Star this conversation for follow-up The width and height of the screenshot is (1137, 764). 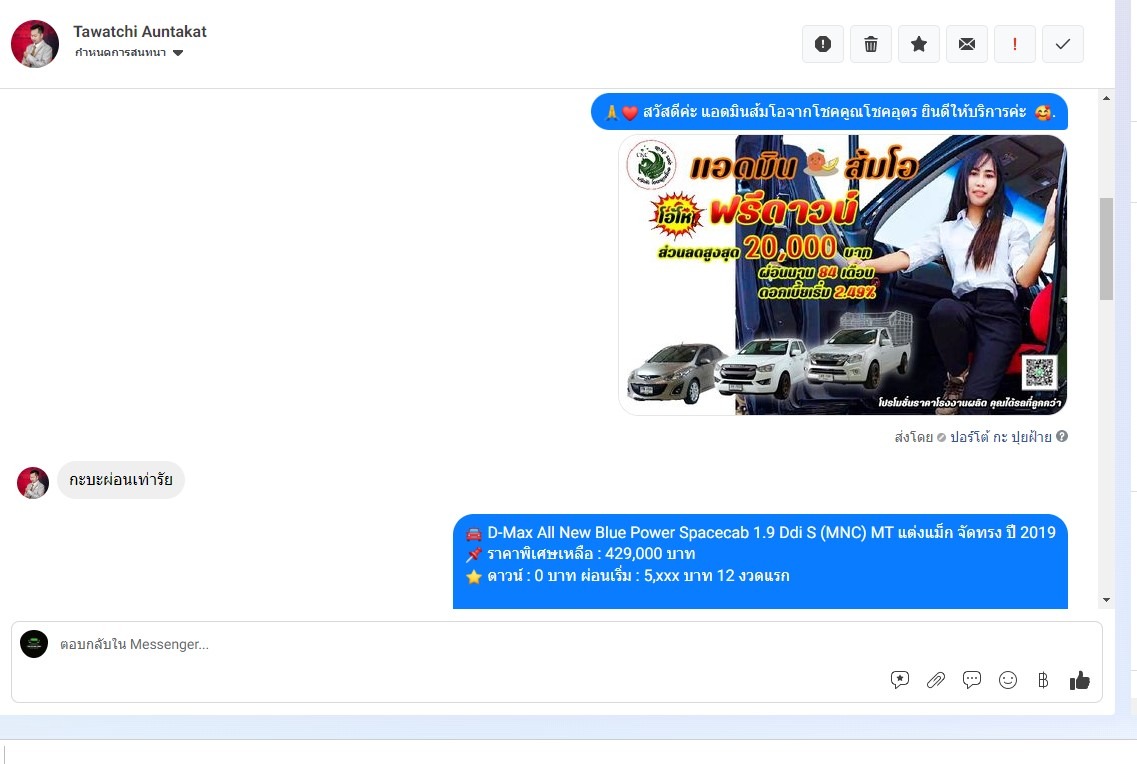919,44
